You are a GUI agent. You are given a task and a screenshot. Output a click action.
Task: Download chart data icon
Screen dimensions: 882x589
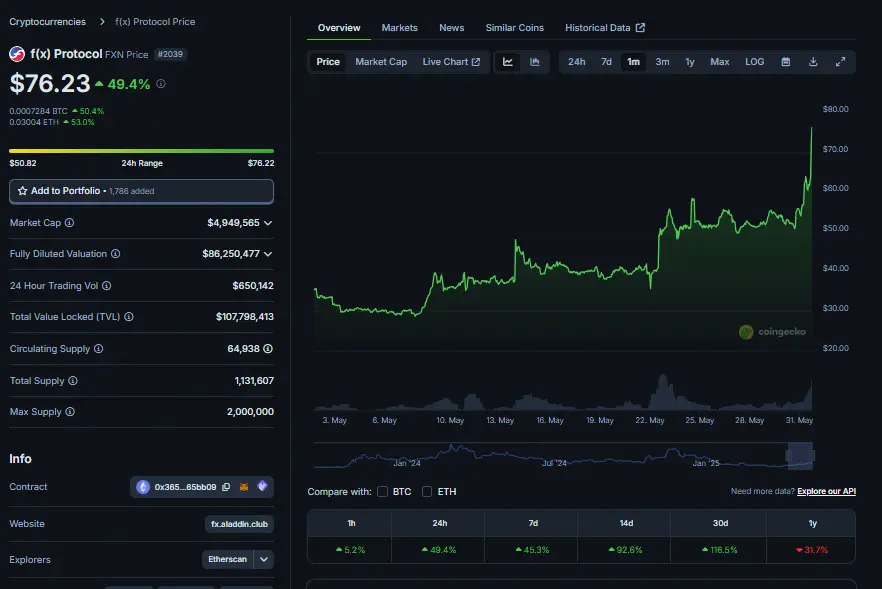pos(813,62)
